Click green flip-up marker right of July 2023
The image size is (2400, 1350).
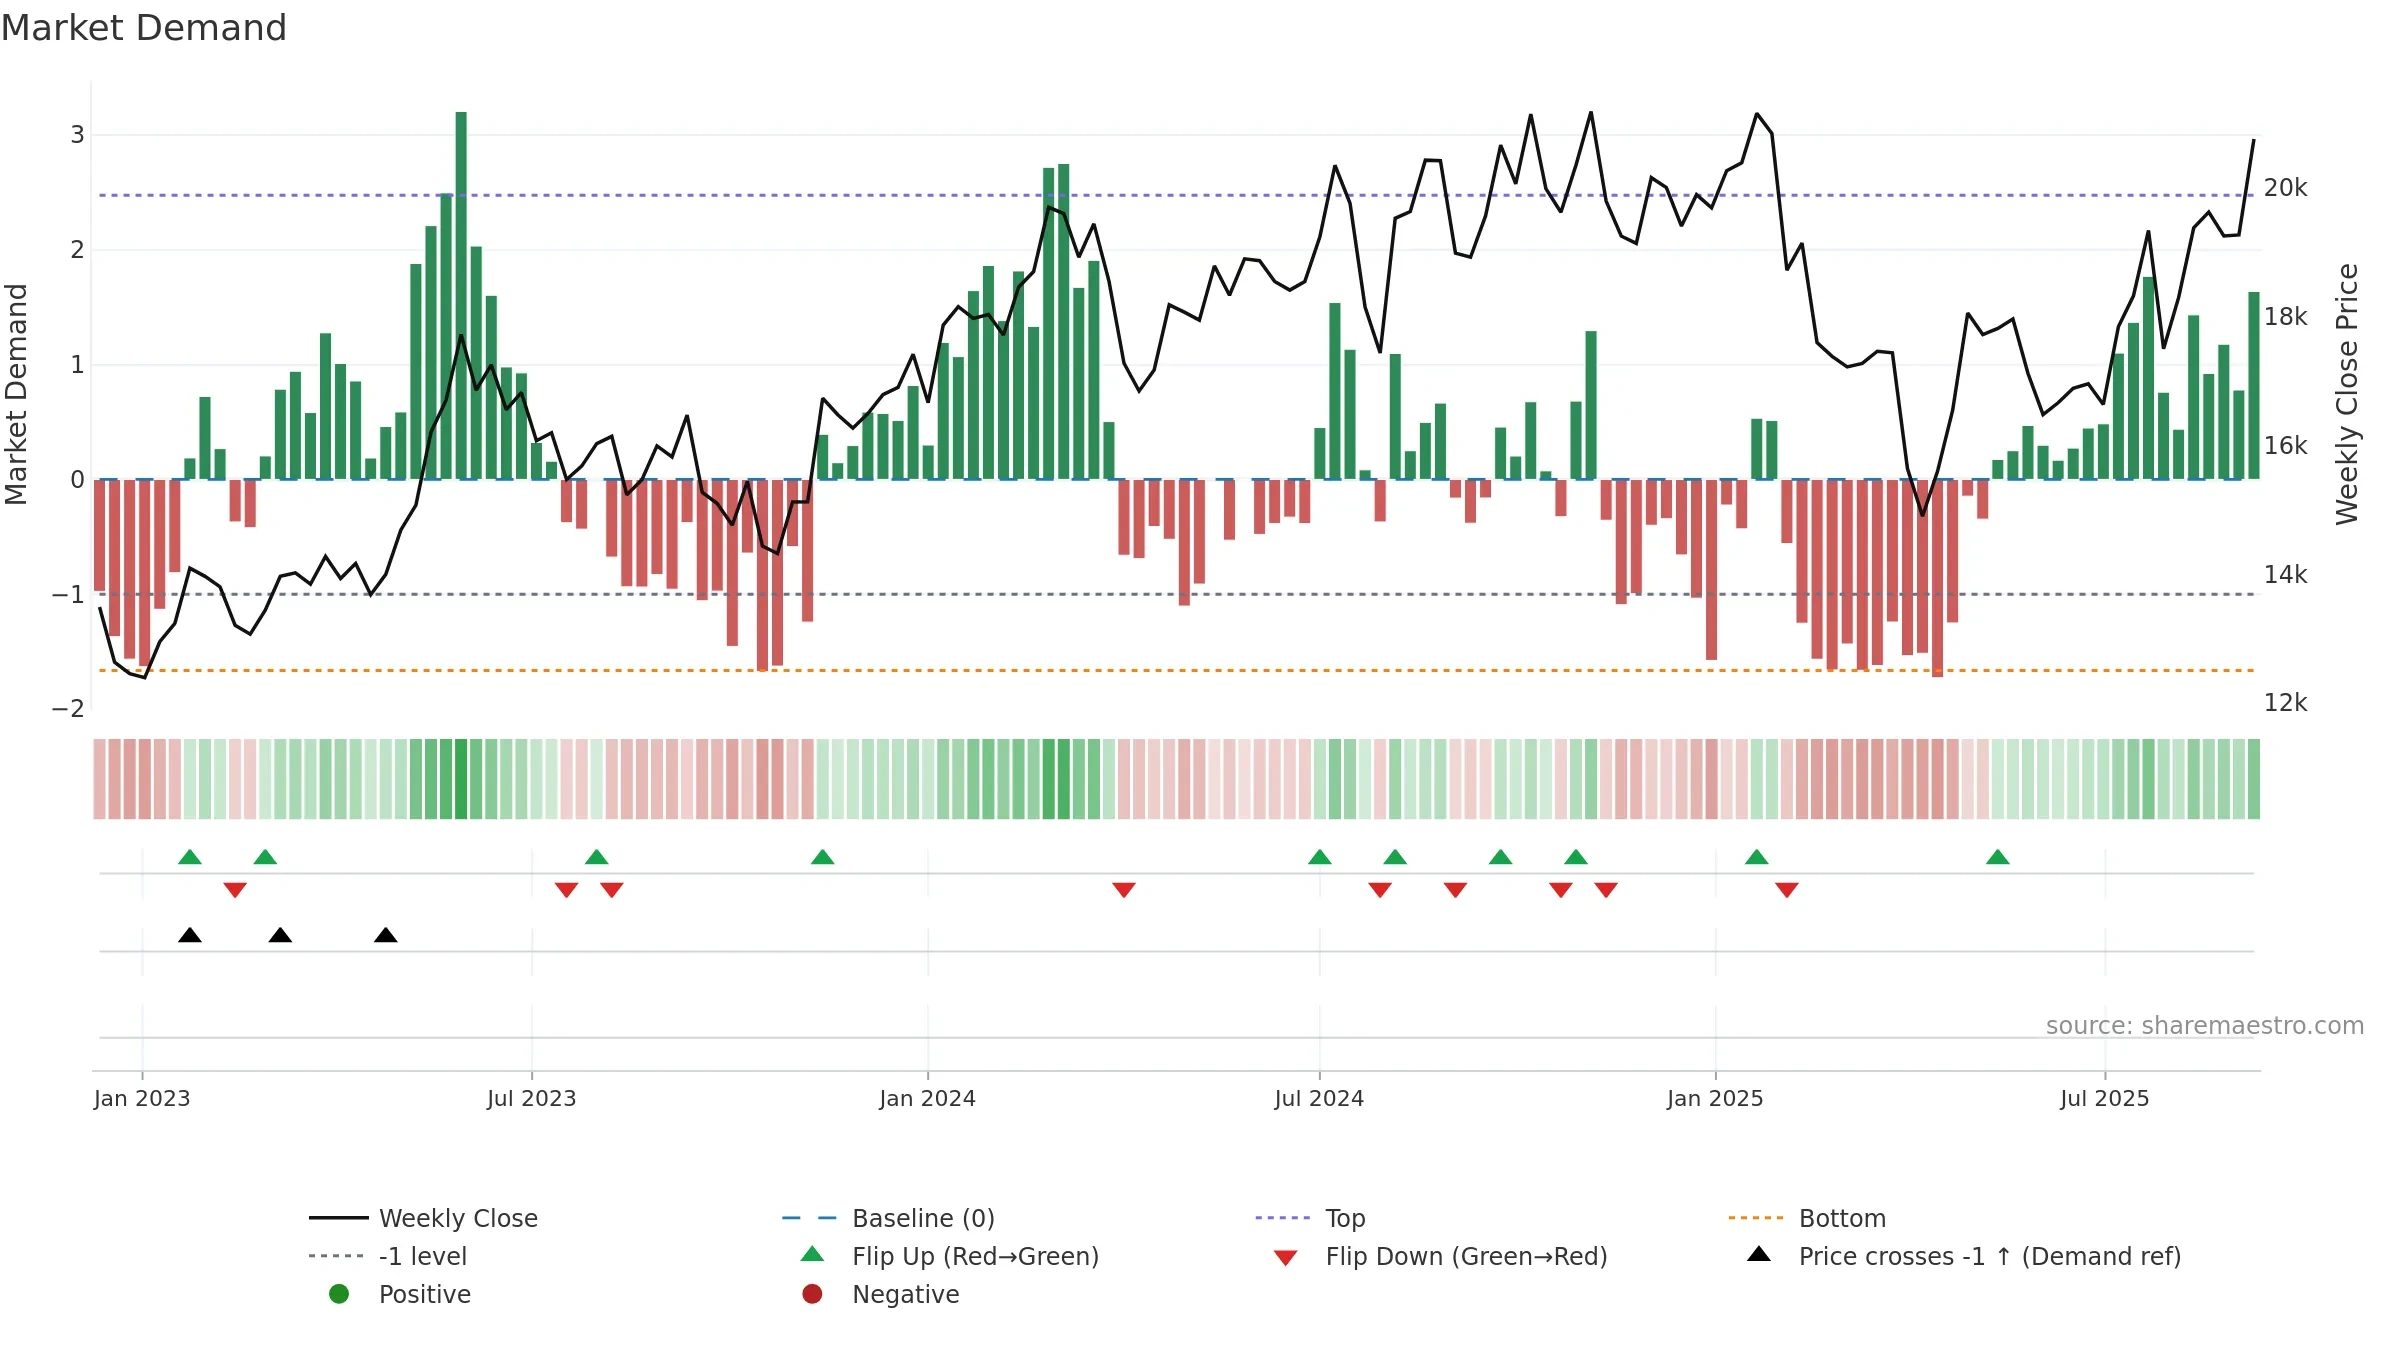click(x=597, y=857)
